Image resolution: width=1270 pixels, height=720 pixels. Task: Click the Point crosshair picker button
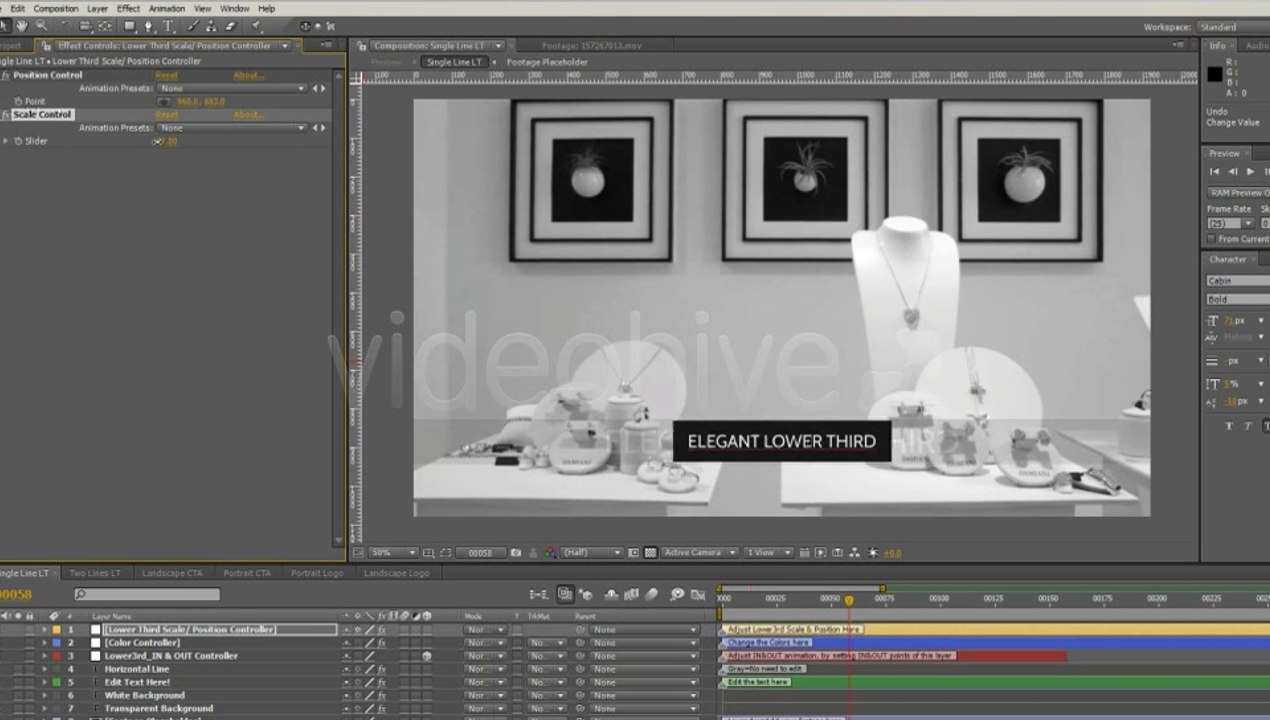pyautogui.click(x=164, y=102)
